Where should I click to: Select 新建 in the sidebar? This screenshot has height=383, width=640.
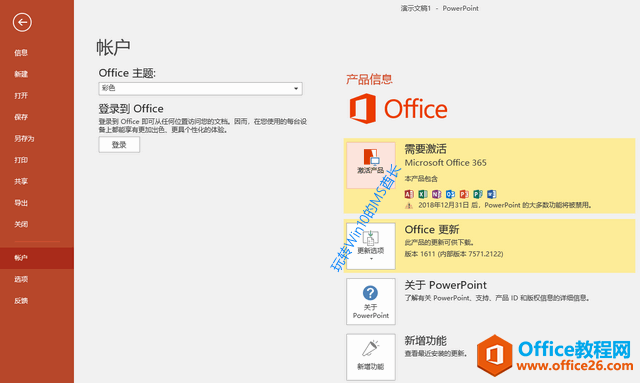click(21, 74)
